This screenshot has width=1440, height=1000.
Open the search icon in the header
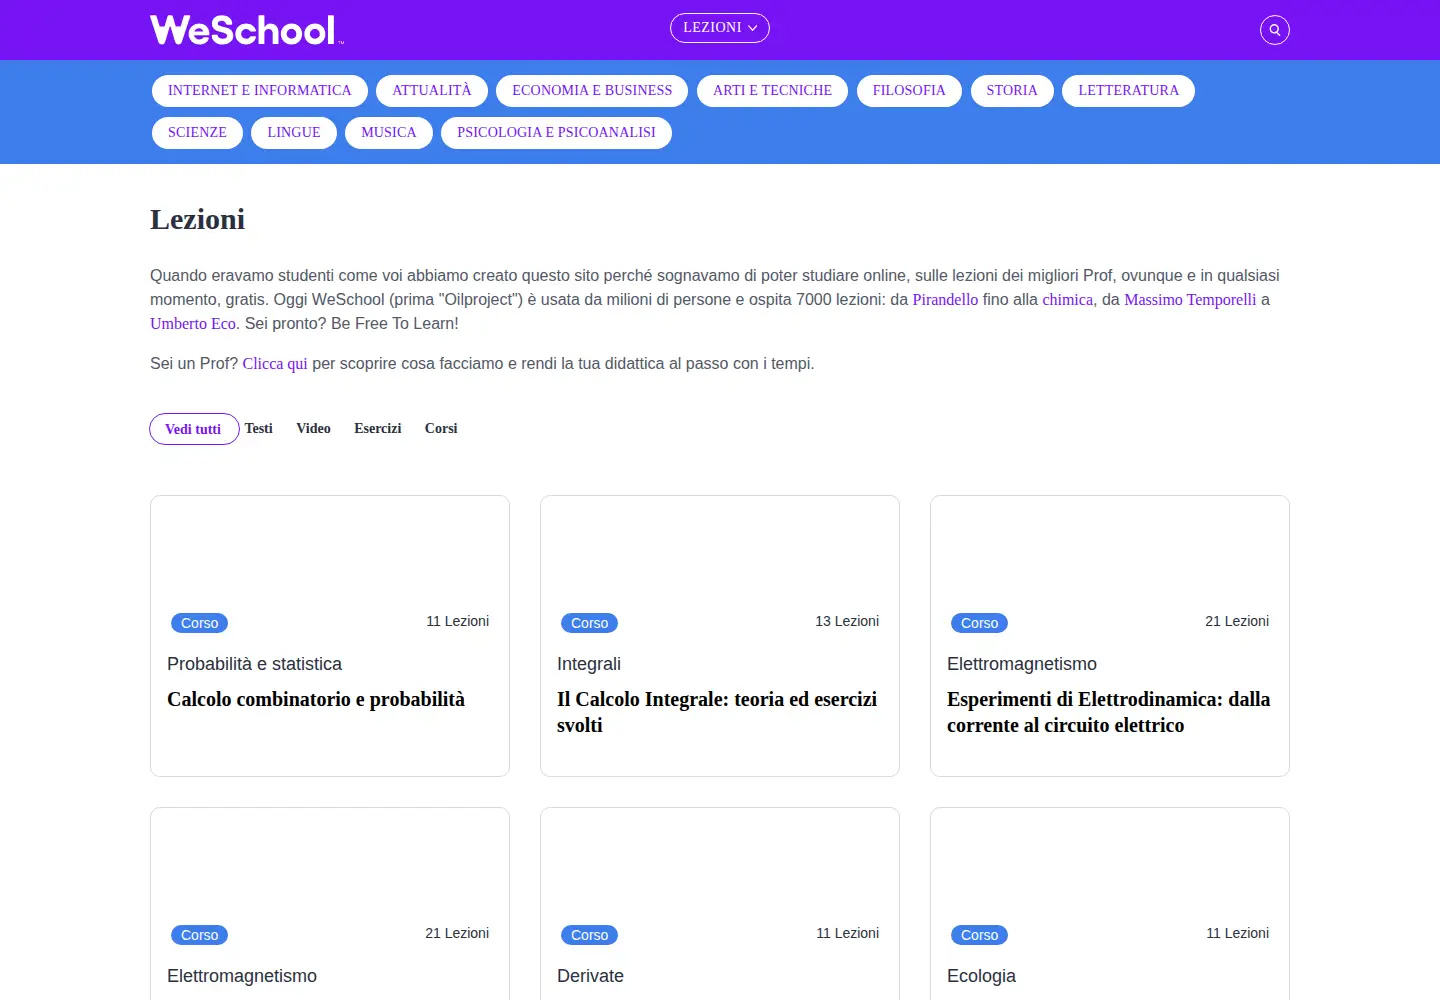click(x=1274, y=30)
